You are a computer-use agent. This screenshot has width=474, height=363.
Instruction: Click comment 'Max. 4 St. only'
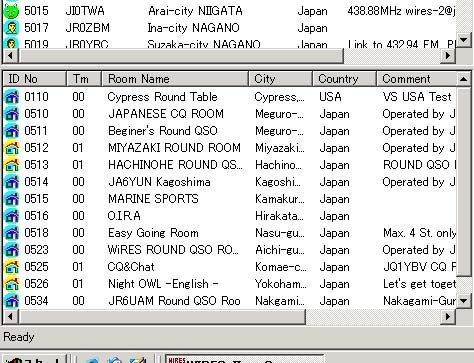coord(419,233)
